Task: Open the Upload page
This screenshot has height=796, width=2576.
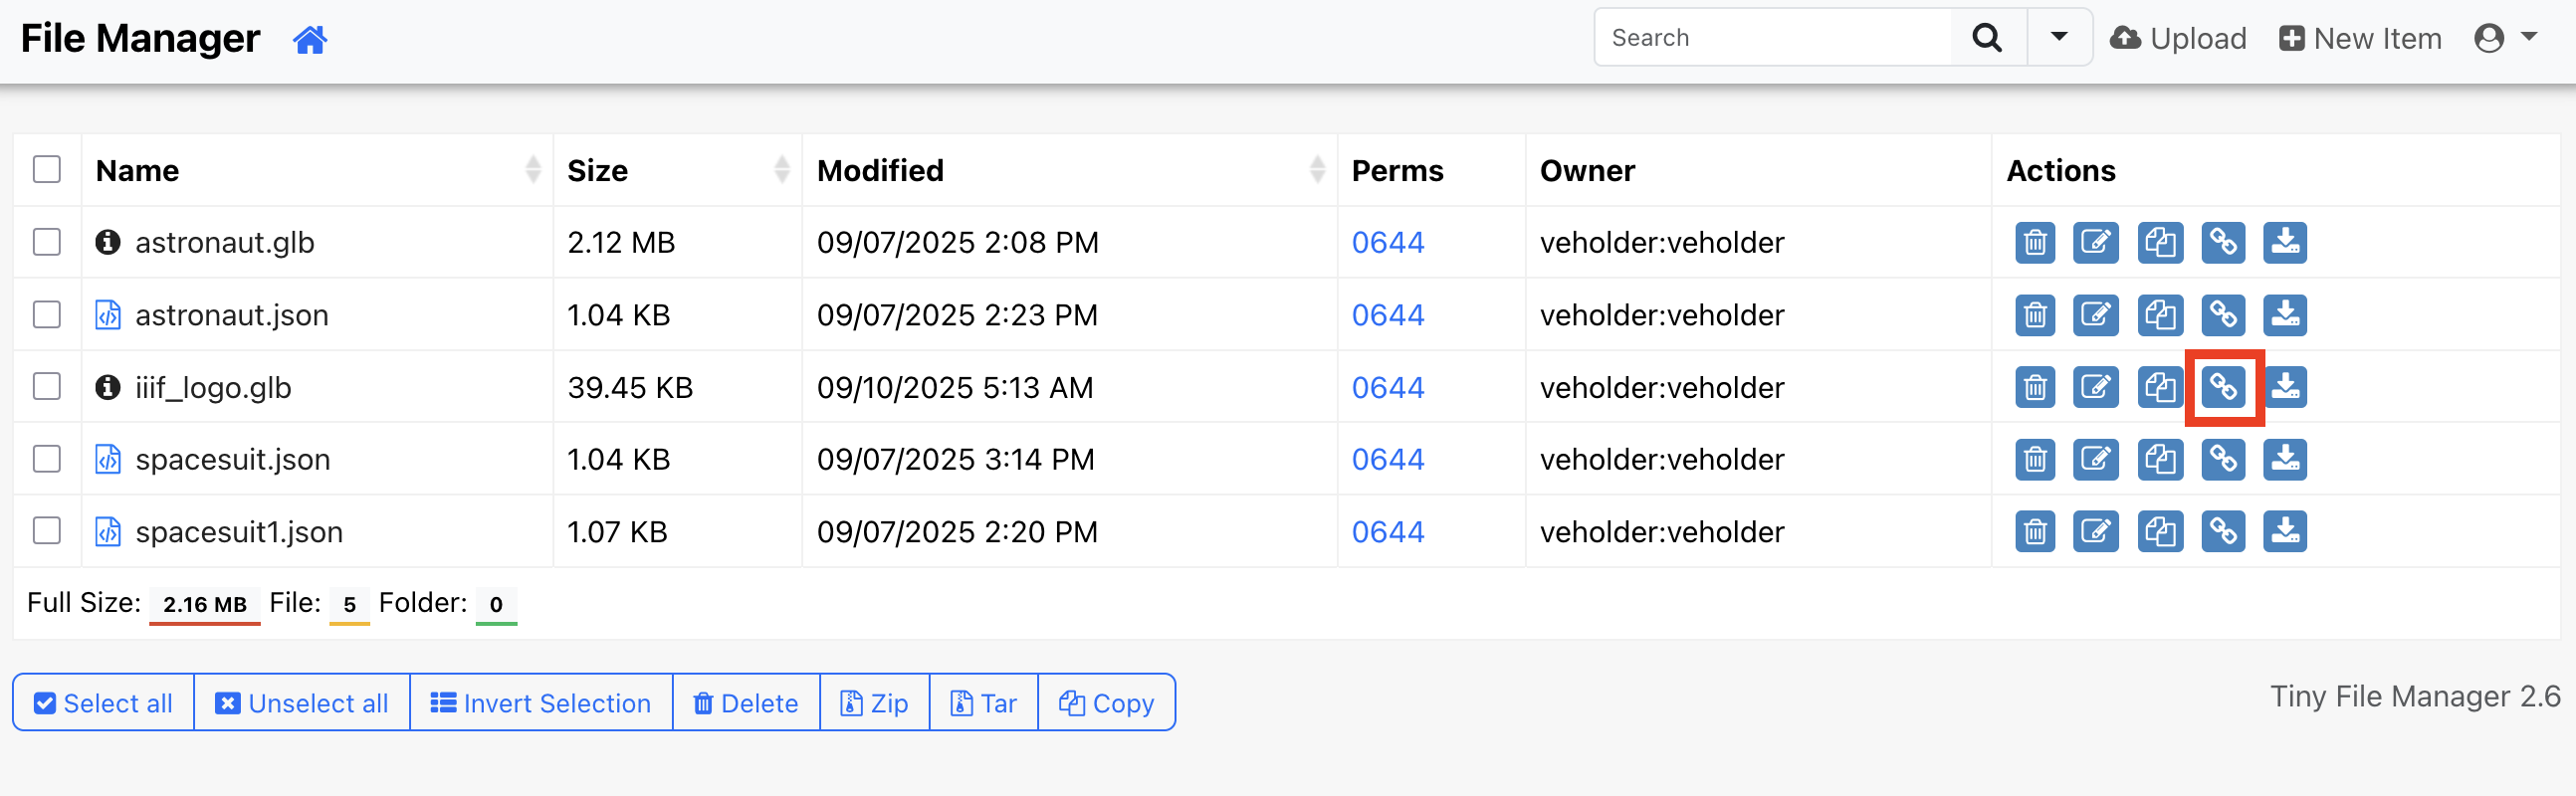Action: click(x=2178, y=38)
